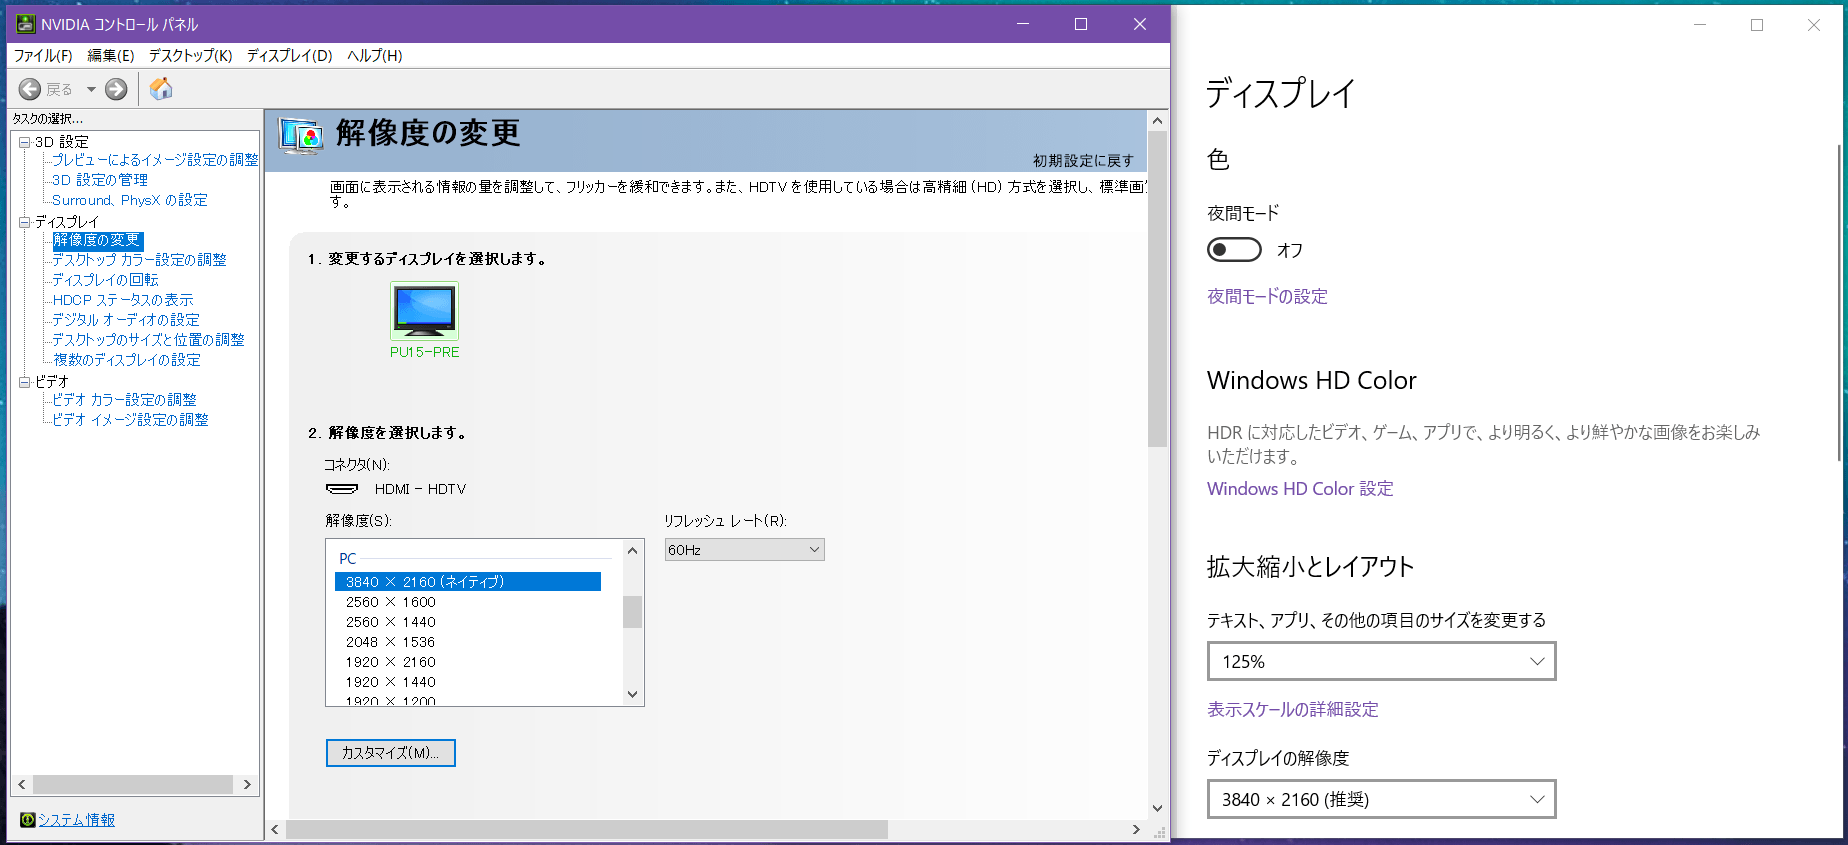Click task tree horizontal scroll left arrow
The width and height of the screenshot is (1848, 845).
22,785
